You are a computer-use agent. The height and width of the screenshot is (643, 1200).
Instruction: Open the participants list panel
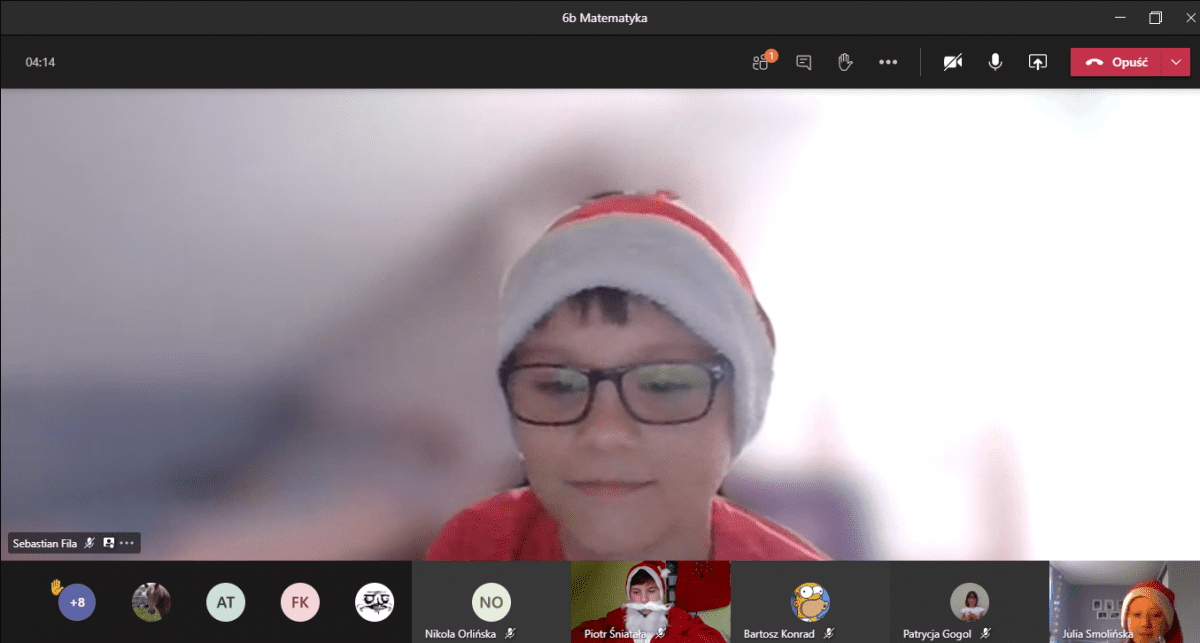click(762, 62)
